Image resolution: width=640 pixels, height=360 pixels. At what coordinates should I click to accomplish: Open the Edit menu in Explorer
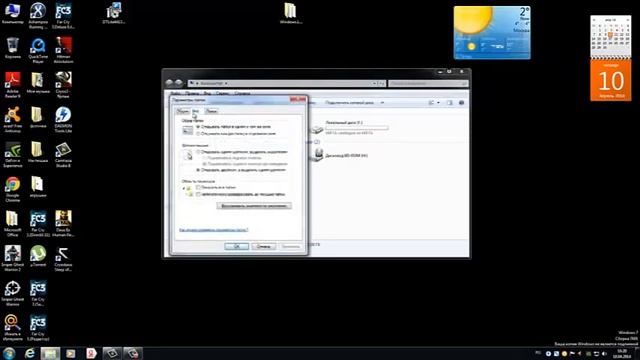(192, 93)
